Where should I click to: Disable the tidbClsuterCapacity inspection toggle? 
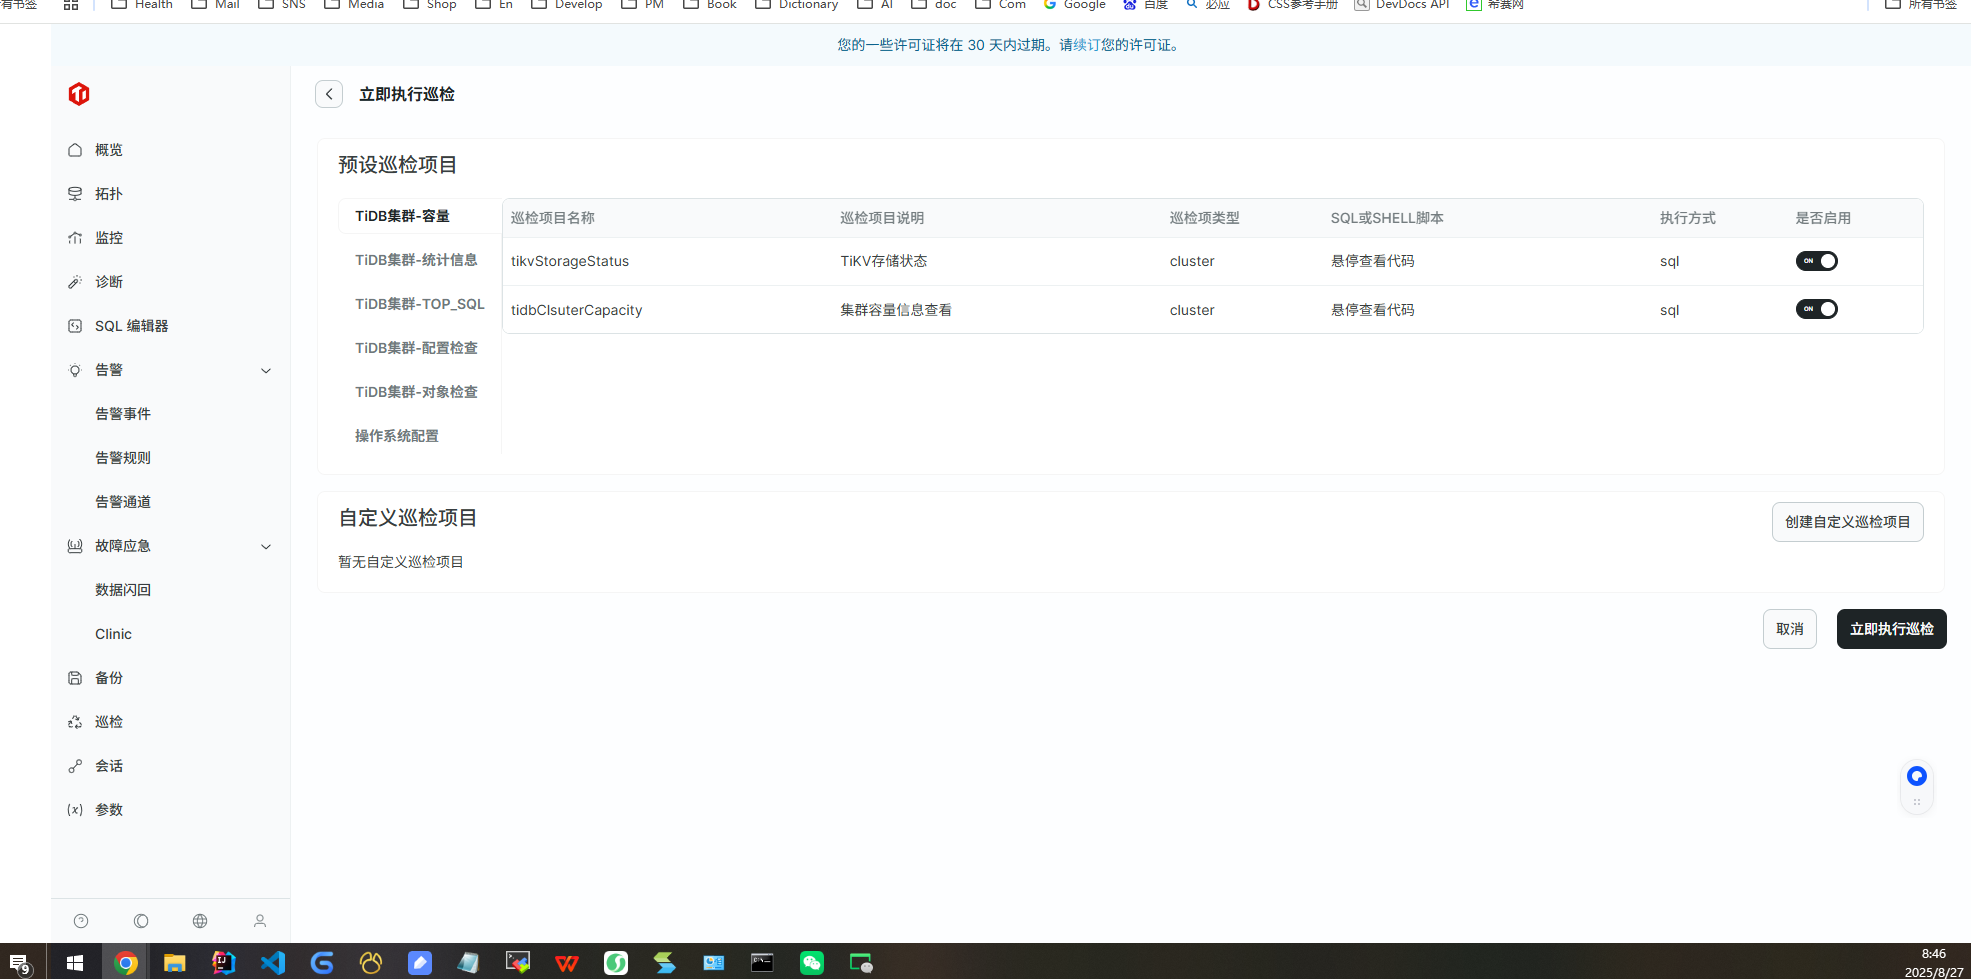(x=1816, y=309)
